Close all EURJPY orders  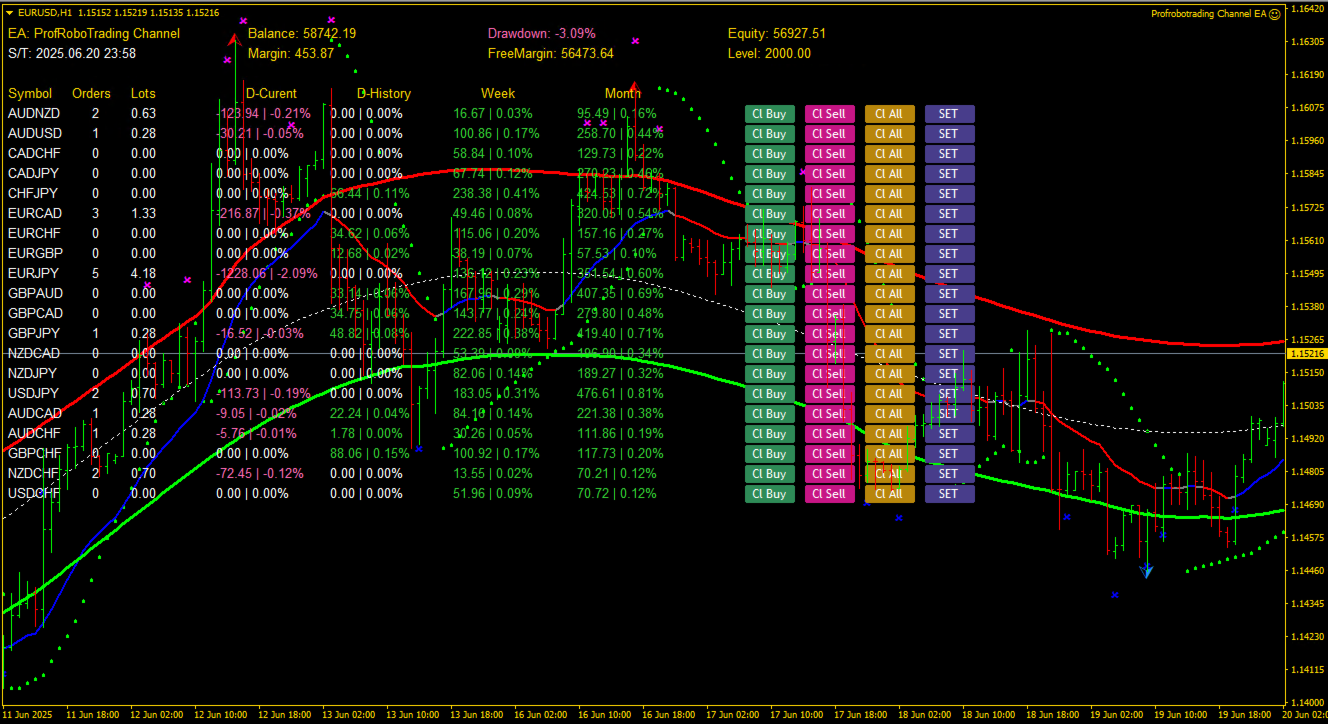[889, 274]
